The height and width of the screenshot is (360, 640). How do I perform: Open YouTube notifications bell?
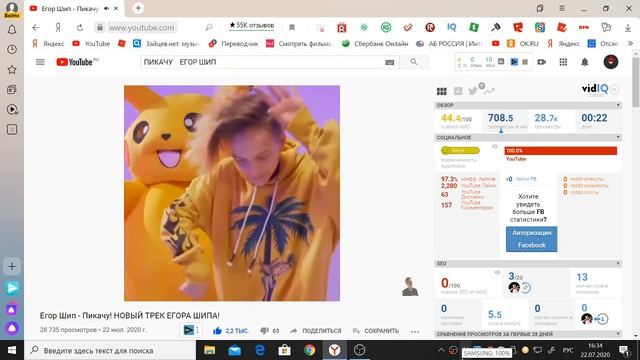tap(585, 62)
